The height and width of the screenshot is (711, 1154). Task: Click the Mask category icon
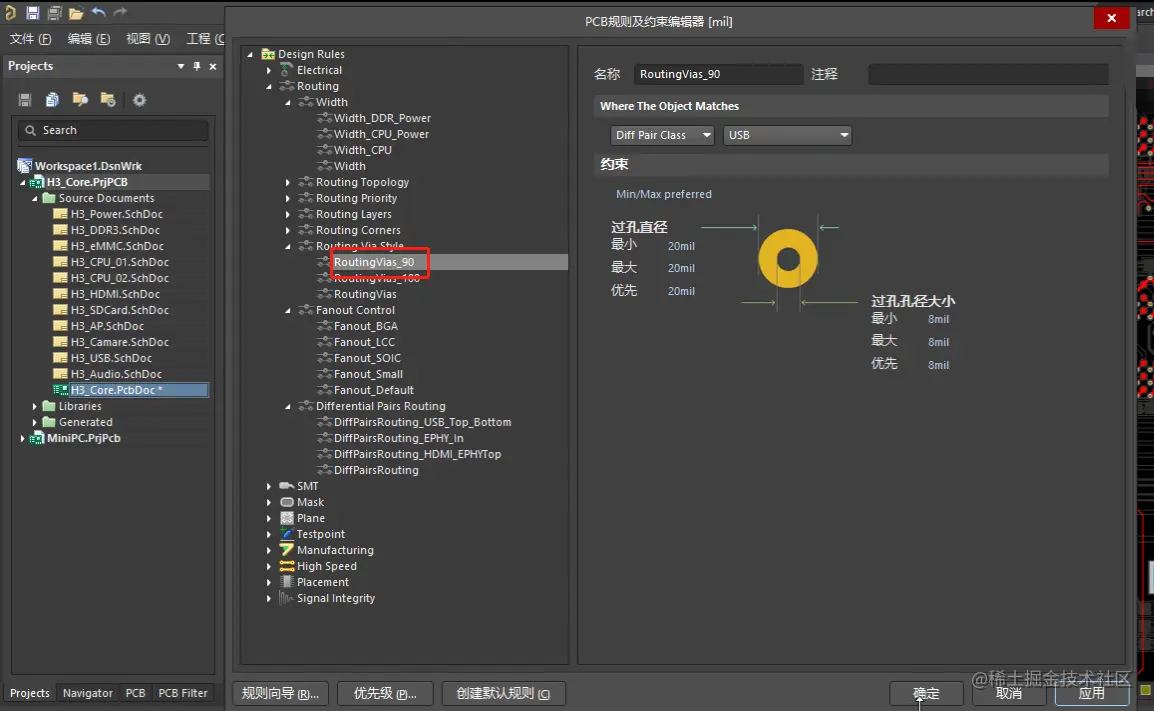tap(287, 502)
